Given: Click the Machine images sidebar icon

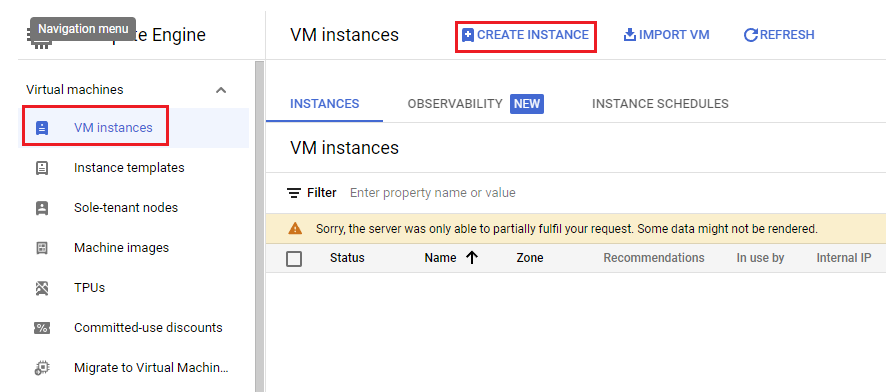Looking at the screenshot, I should click(42, 248).
